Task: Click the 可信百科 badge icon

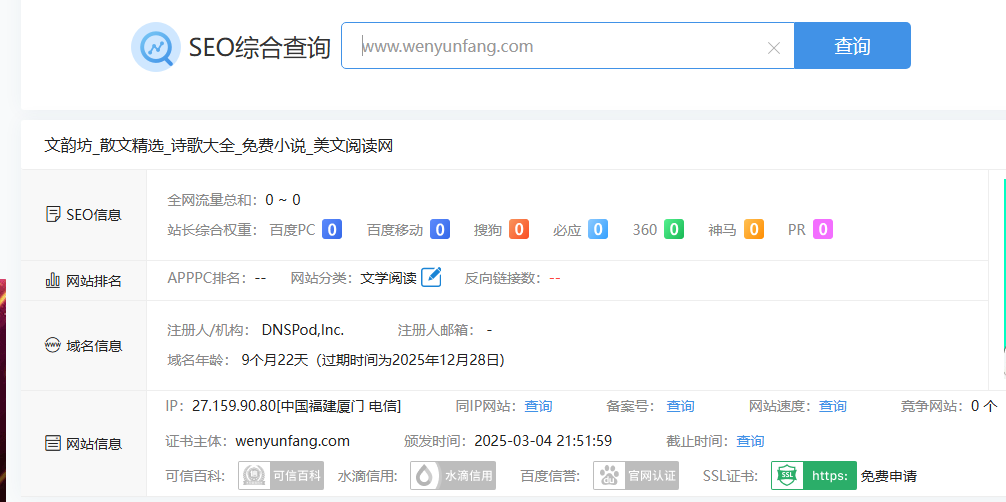Action: tap(281, 476)
